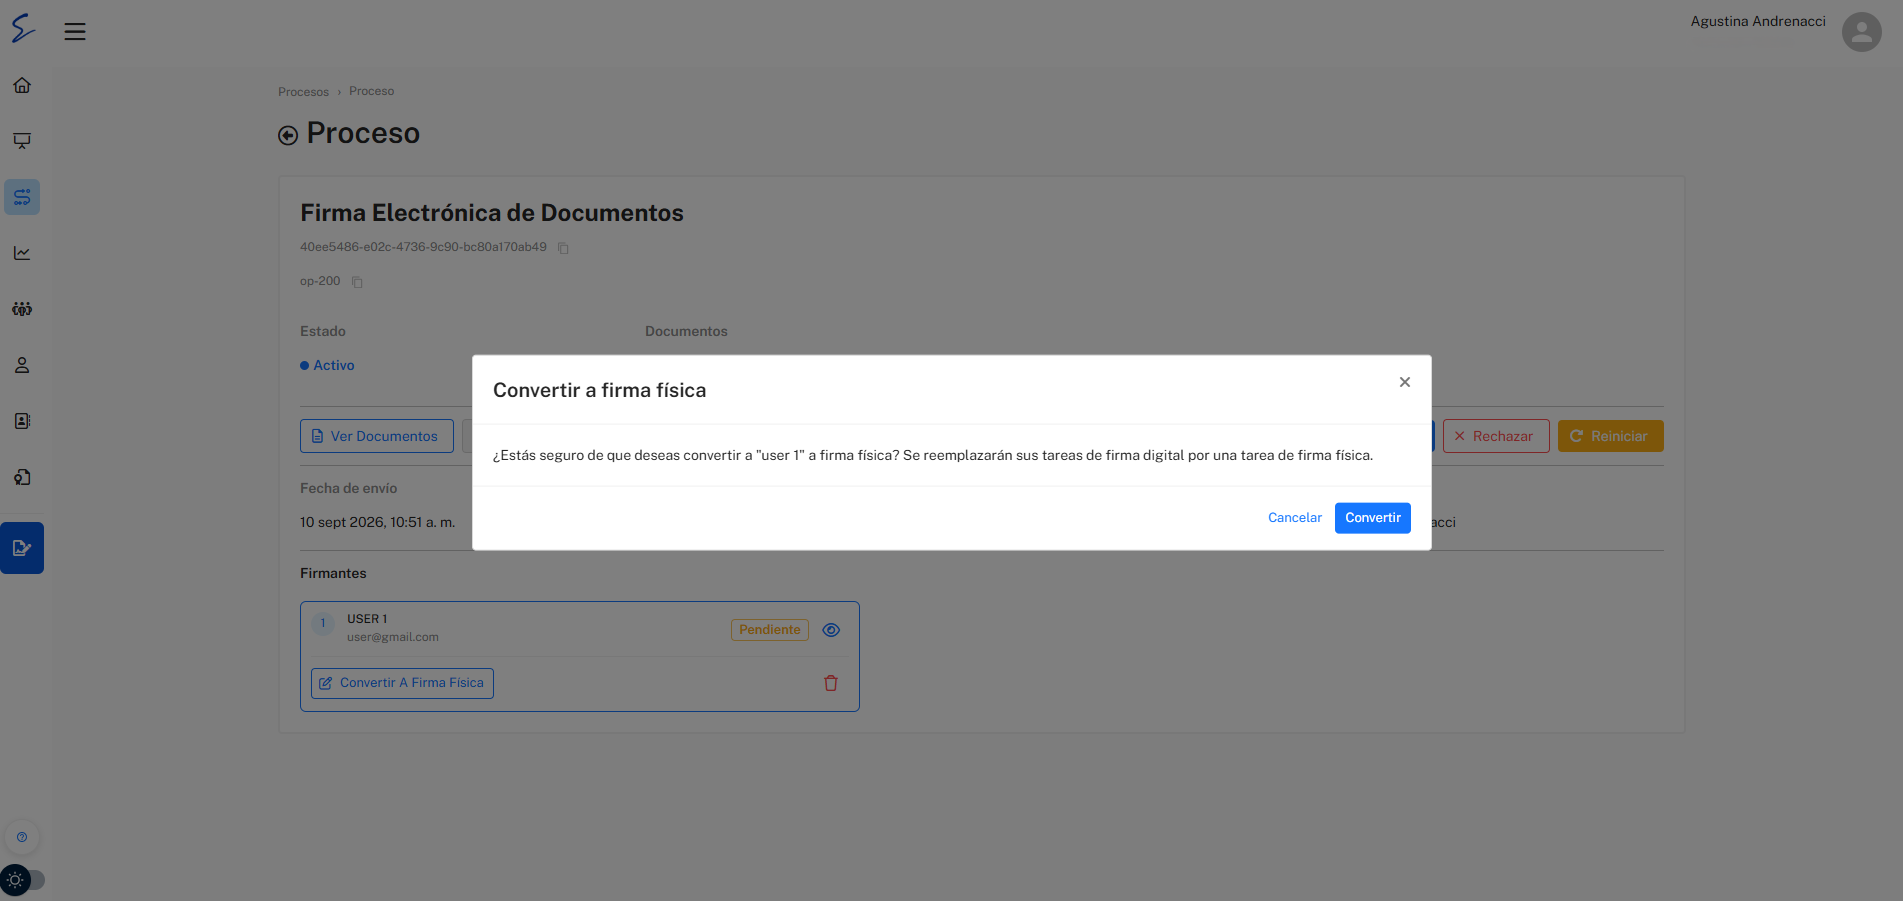Click the Activo status label
Viewport: 1903px width, 901px height.
pyautogui.click(x=327, y=366)
